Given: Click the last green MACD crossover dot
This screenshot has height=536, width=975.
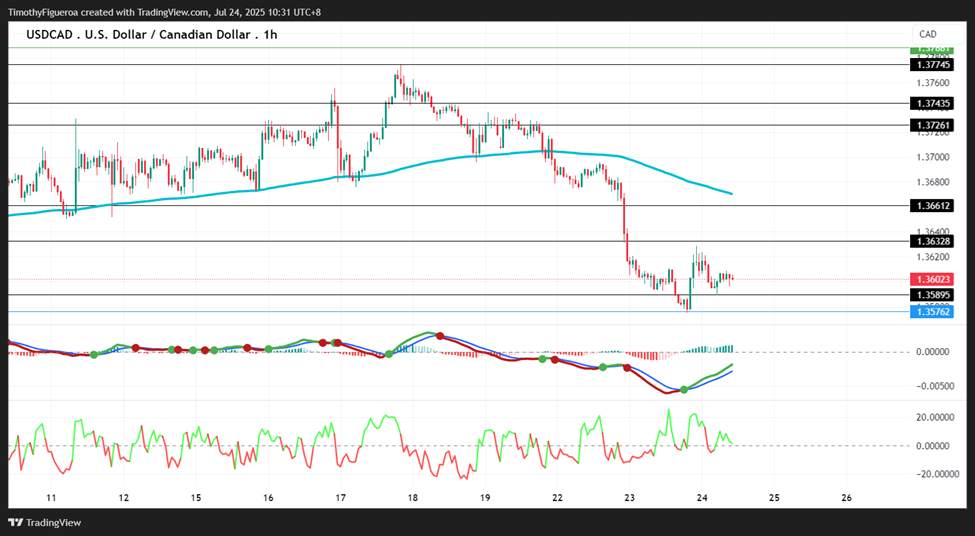Looking at the screenshot, I should coord(685,389).
